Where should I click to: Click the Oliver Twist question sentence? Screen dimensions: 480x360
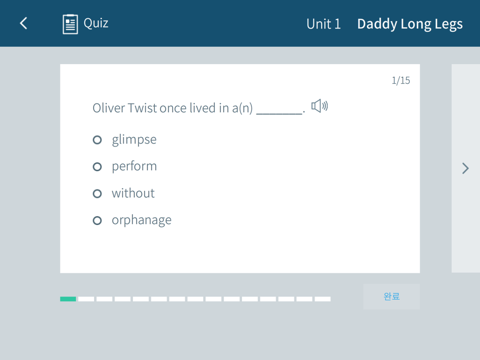(x=199, y=108)
